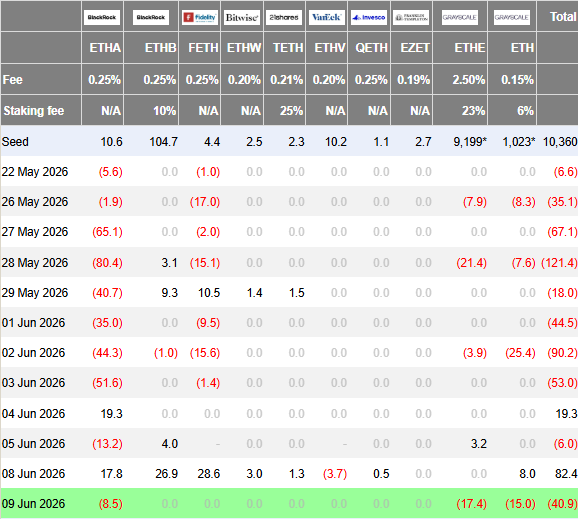The image size is (578, 519).
Task: Select the ETHE ticker header
Action: (x=470, y=48)
